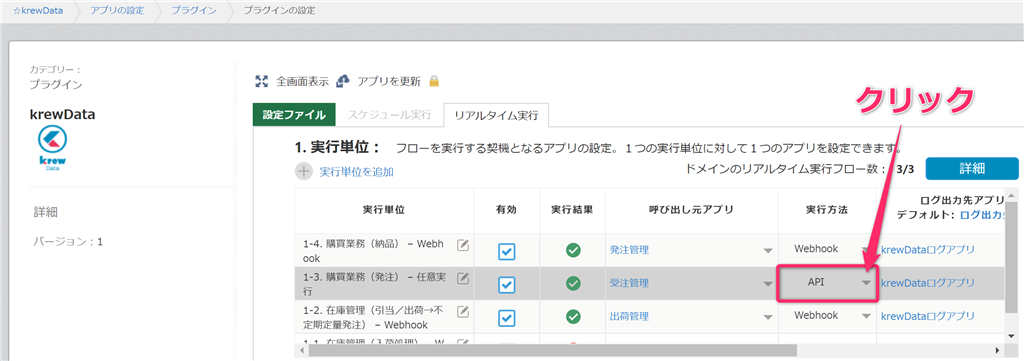The width and height of the screenshot is (1024, 361).
Task: Open krewDataログアプリ link in 1-2 row
Action: (927, 316)
